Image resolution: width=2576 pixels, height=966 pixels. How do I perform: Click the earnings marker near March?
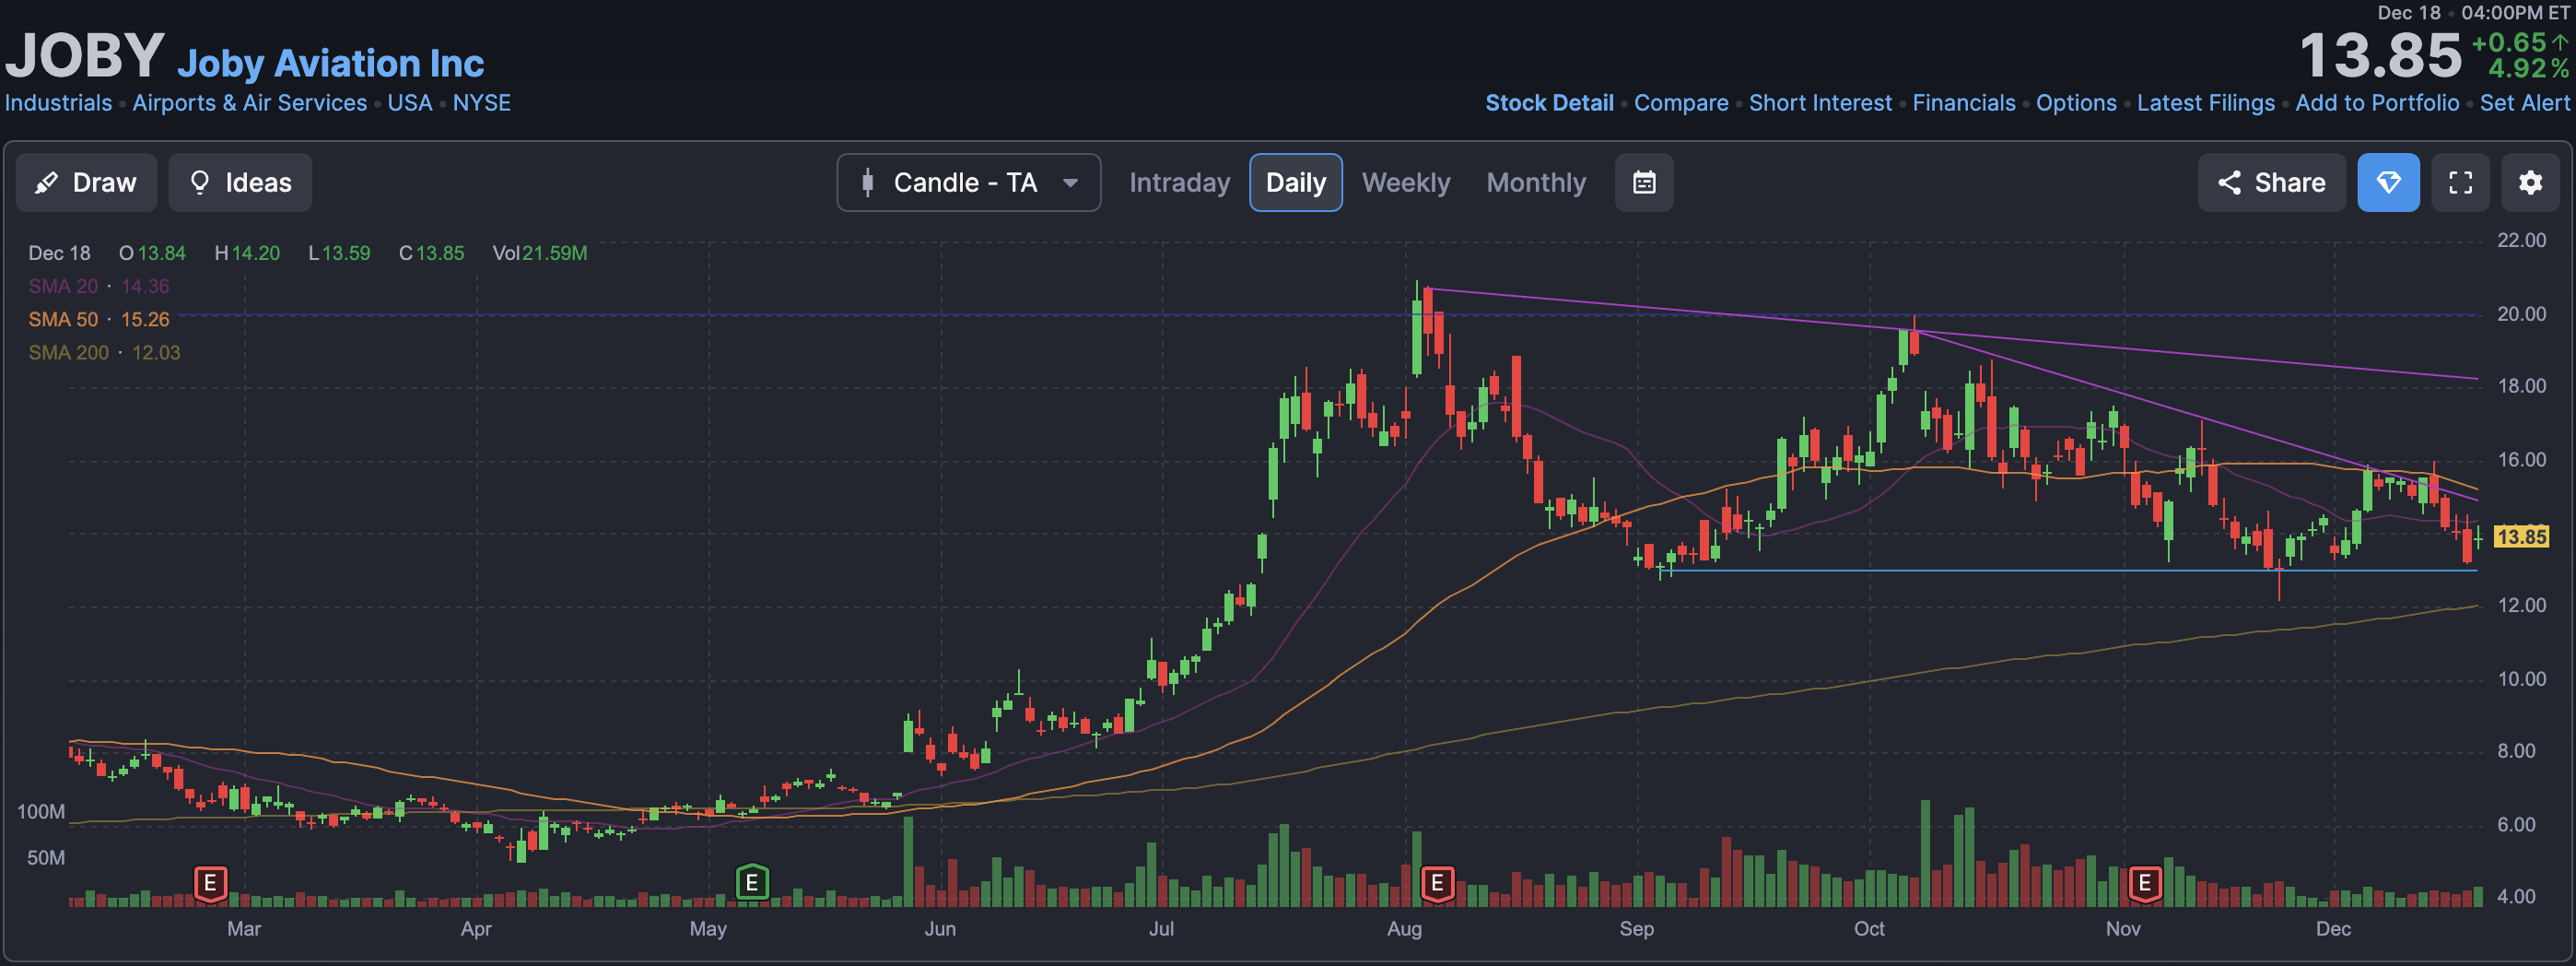210,883
